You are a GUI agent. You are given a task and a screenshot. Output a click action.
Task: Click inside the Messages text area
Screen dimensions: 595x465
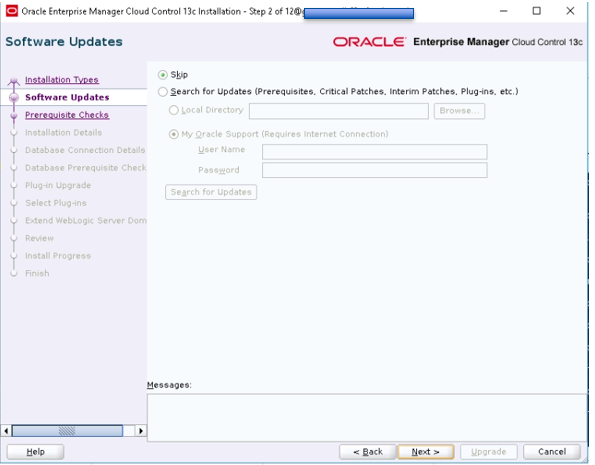tap(367, 418)
